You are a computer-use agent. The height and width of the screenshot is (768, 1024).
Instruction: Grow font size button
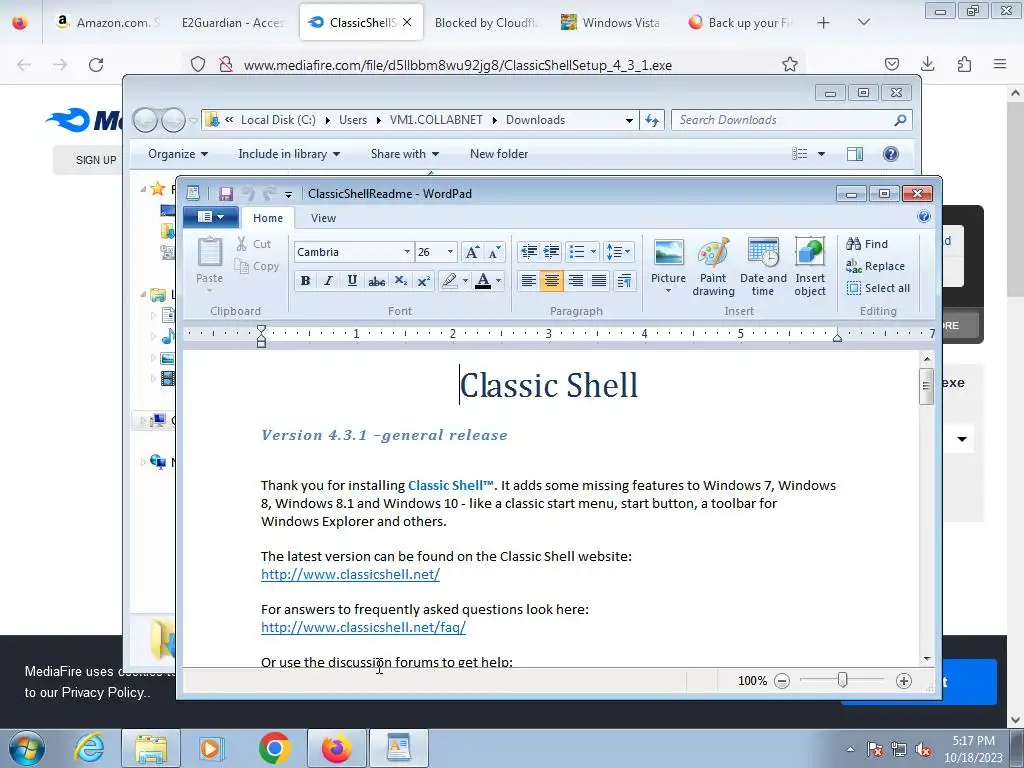(x=472, y=252)
